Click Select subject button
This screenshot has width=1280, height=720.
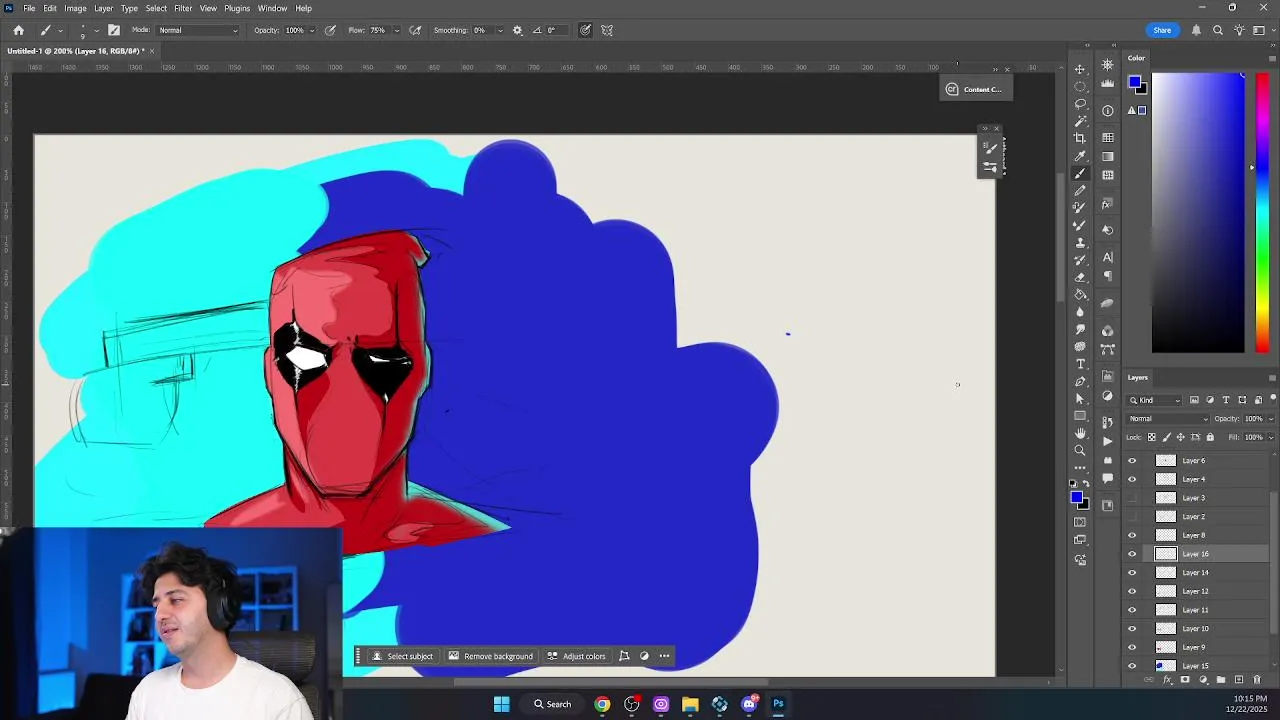point(402,656)
